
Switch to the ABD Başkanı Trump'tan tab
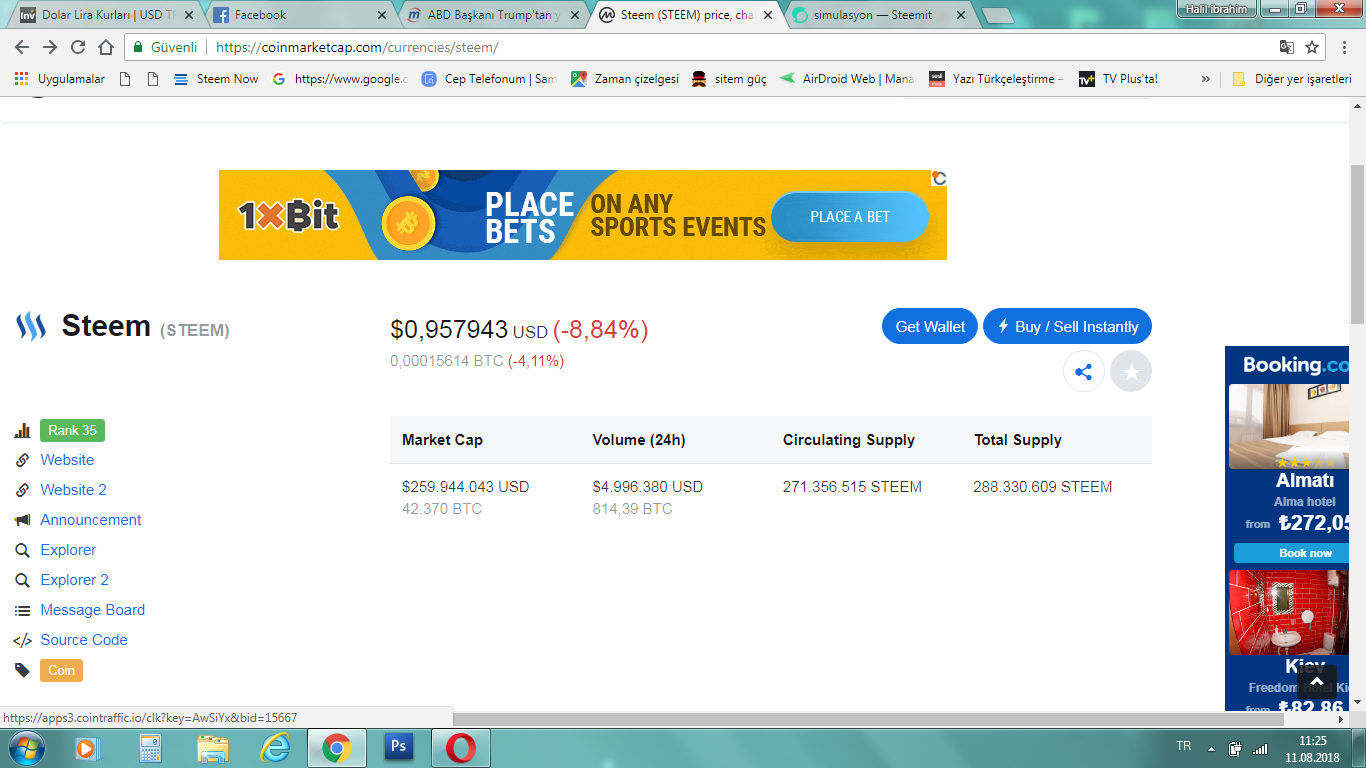(x=492, y=15)
